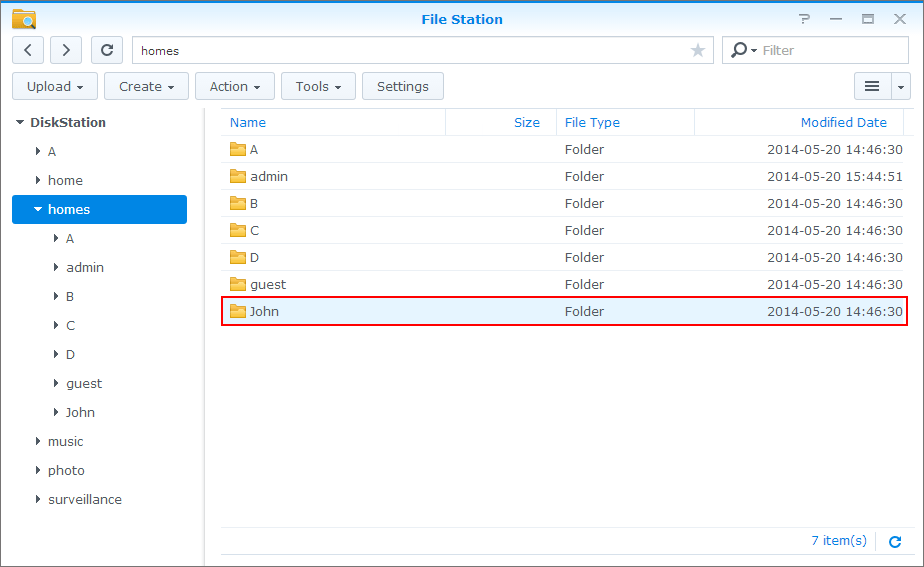
Task: Collapse the DiskStation tree root
Action: pos(19,122)
